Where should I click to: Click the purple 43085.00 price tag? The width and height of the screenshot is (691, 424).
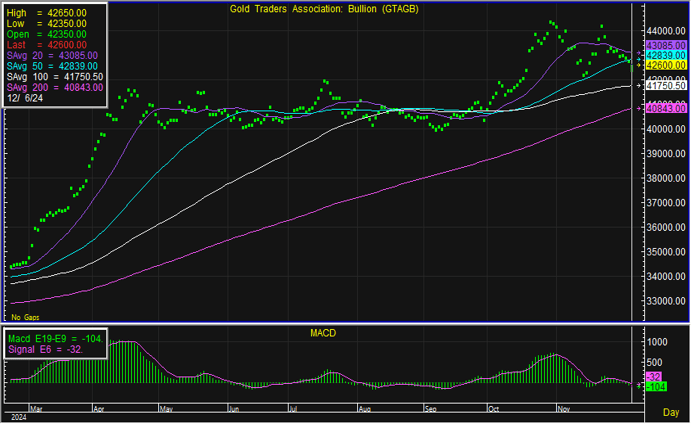pos(665,46)
